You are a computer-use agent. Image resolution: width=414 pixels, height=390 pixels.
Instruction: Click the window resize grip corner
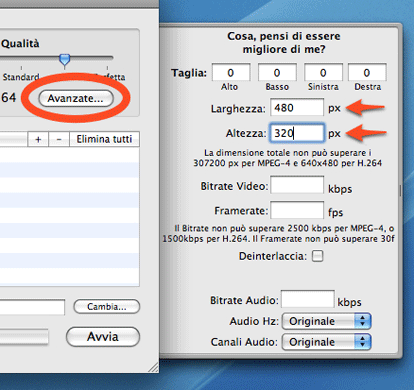pyautogui.click(x=153, y=368)
